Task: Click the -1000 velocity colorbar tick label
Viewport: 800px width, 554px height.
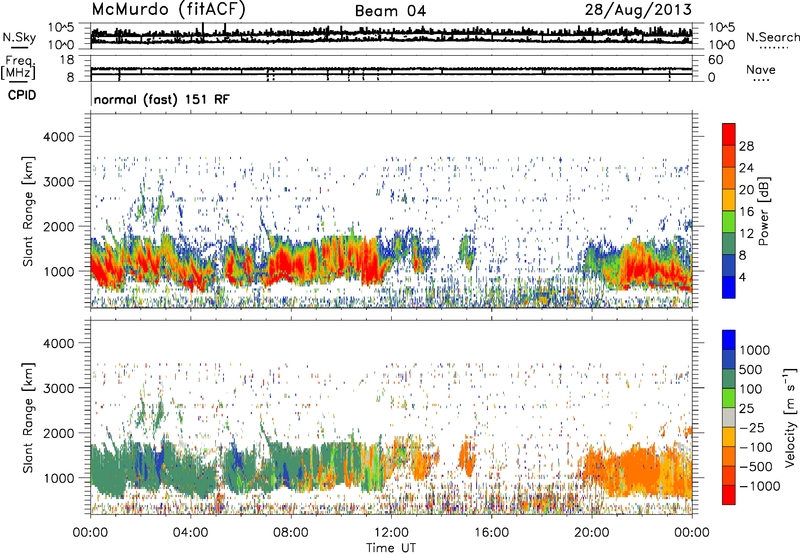Action: (760, 486)
